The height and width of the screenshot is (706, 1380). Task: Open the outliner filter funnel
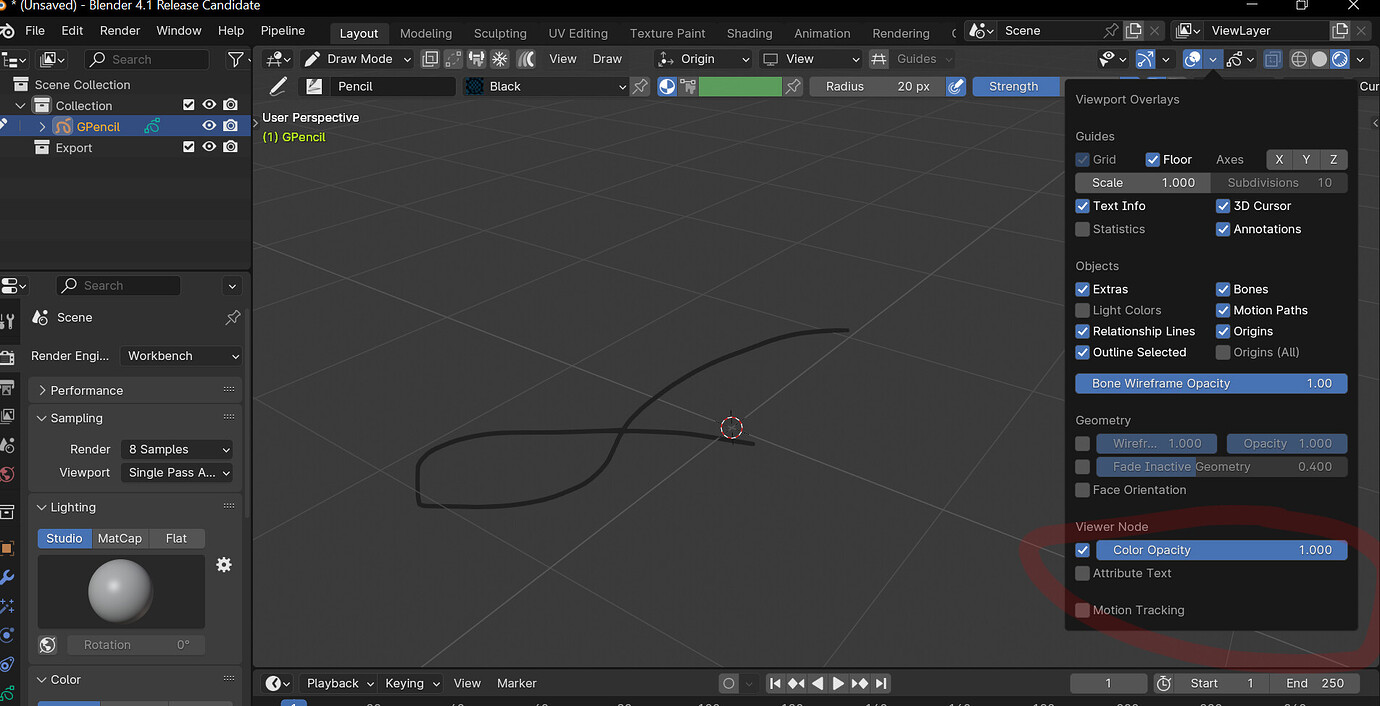click(236, 60)
